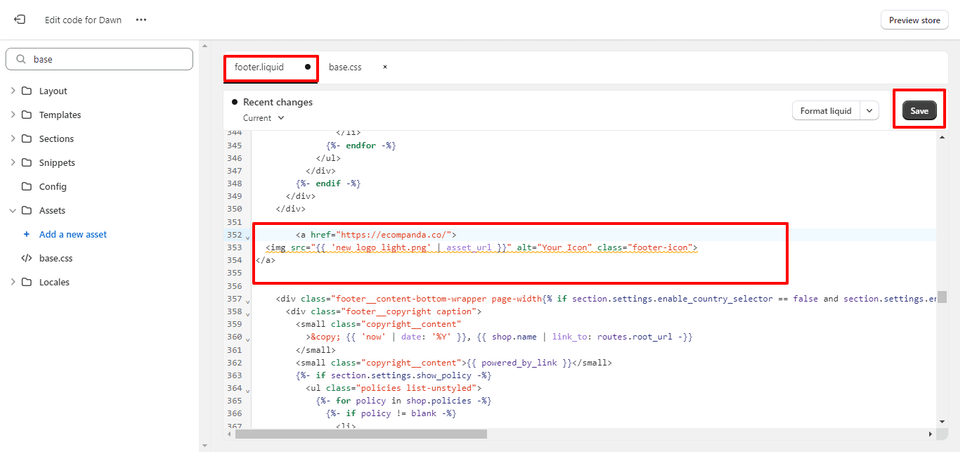Expand the Templates folder chevron

coord(13,115)
